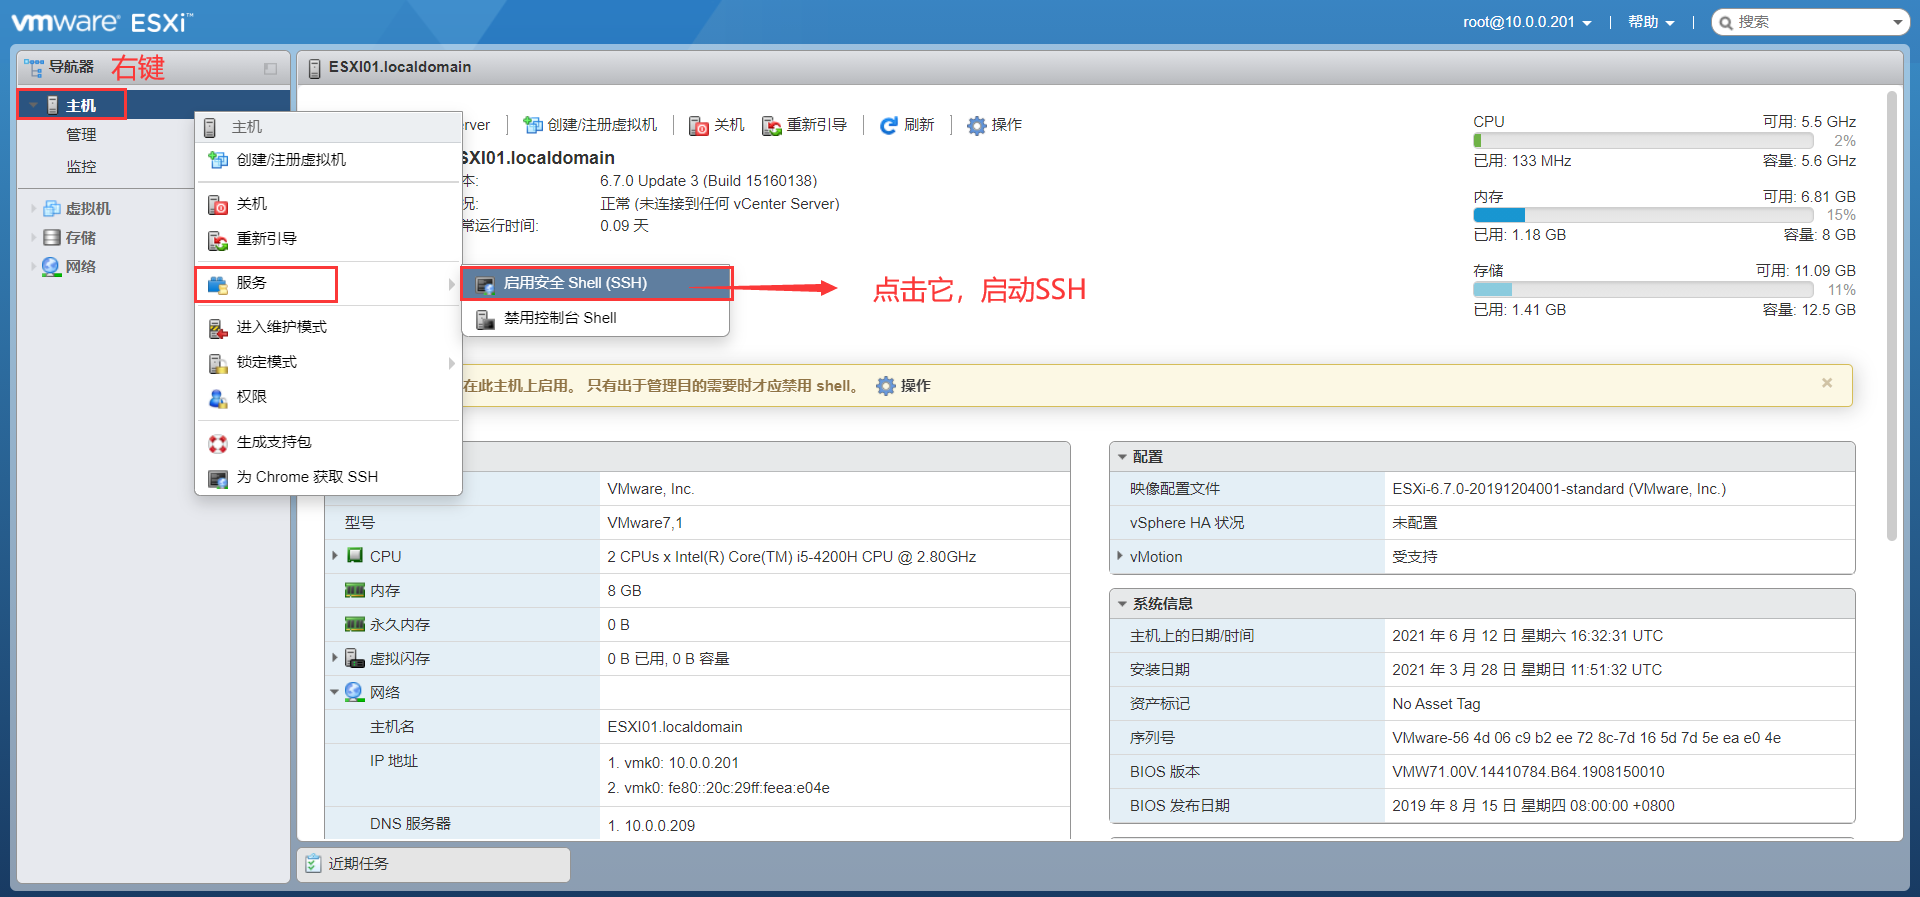Screen dimensions: 1920x897
Task: Click the 进入维护模式 icon
Action: (217, 328)
